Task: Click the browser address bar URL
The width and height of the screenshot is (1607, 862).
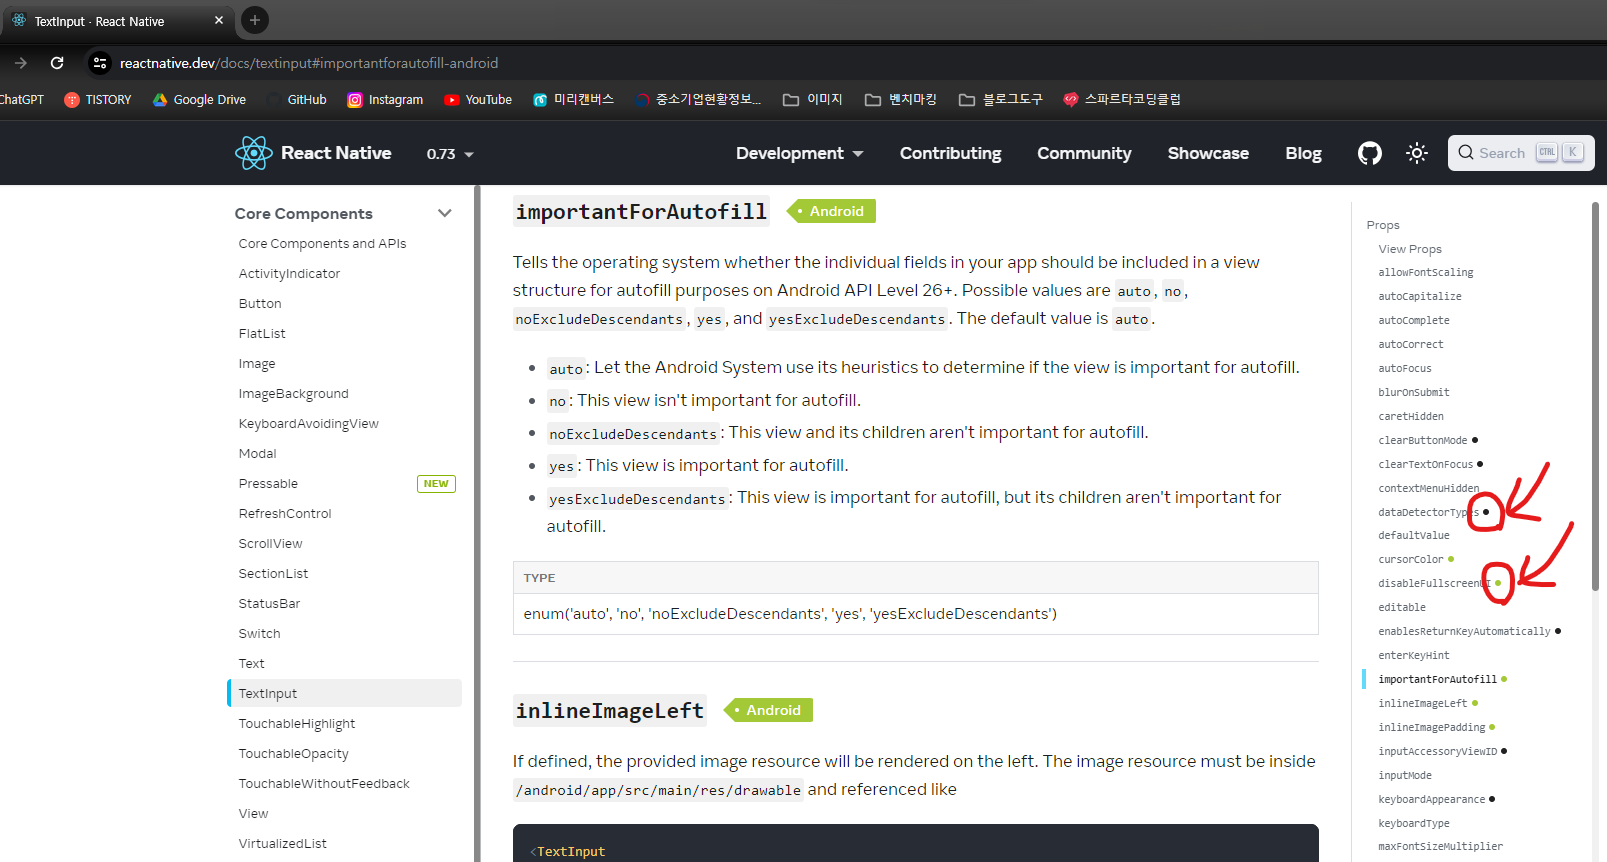Action: pyautogui.click(x=309, y=63)
